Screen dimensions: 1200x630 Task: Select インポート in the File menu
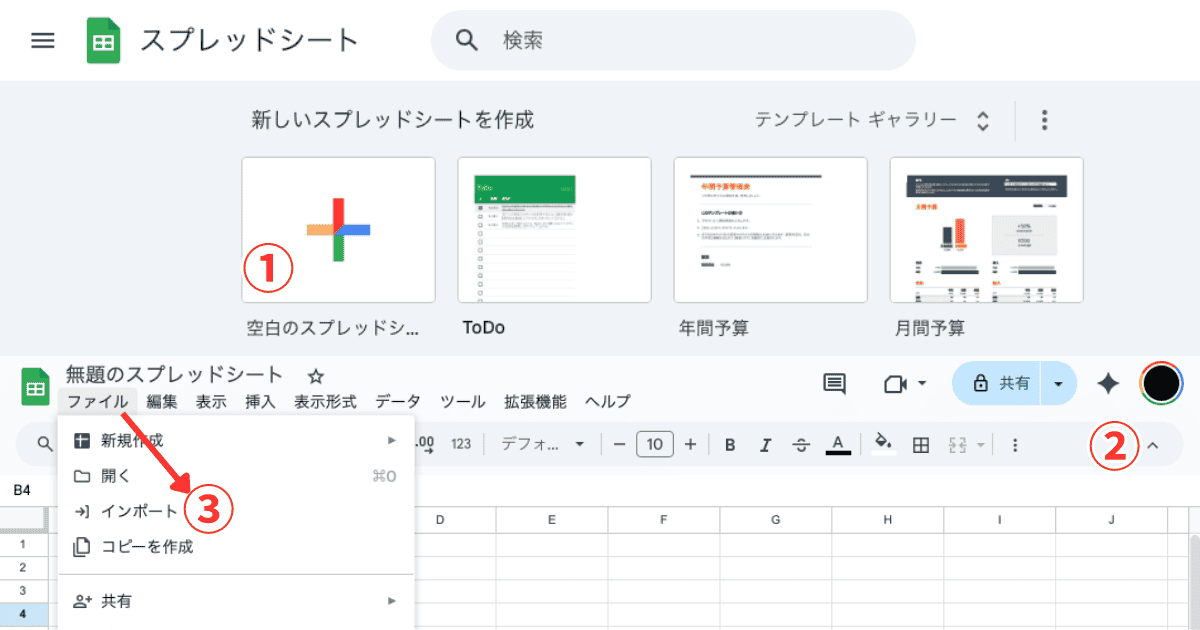(236, 511)
